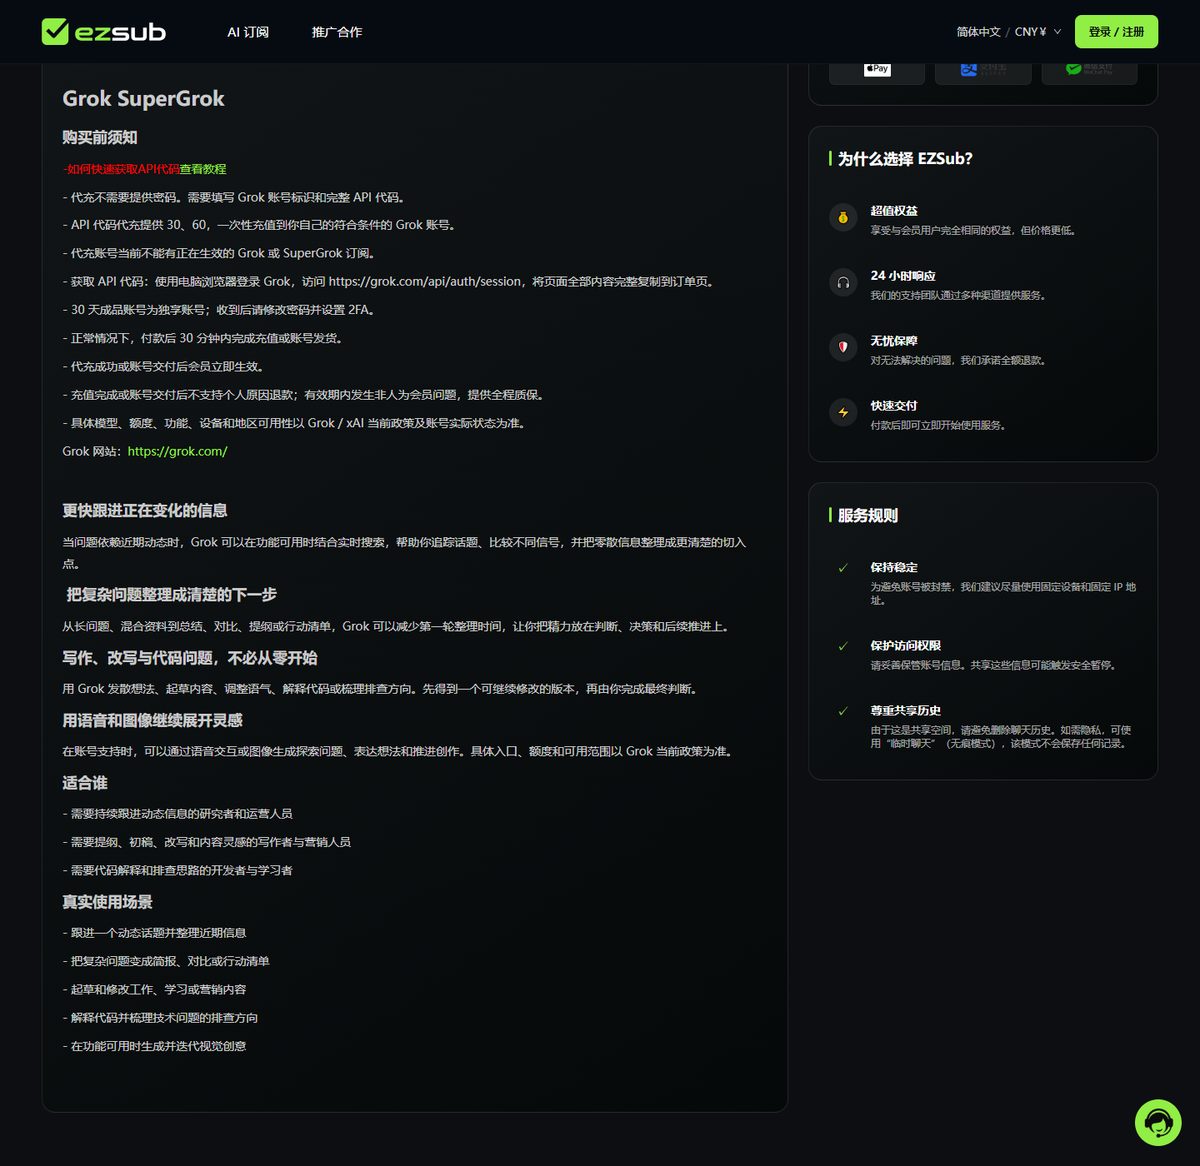The image size is (1200, 1166).
Task: Click the 保持稳定 rule title
Action: tap(894, 567)
